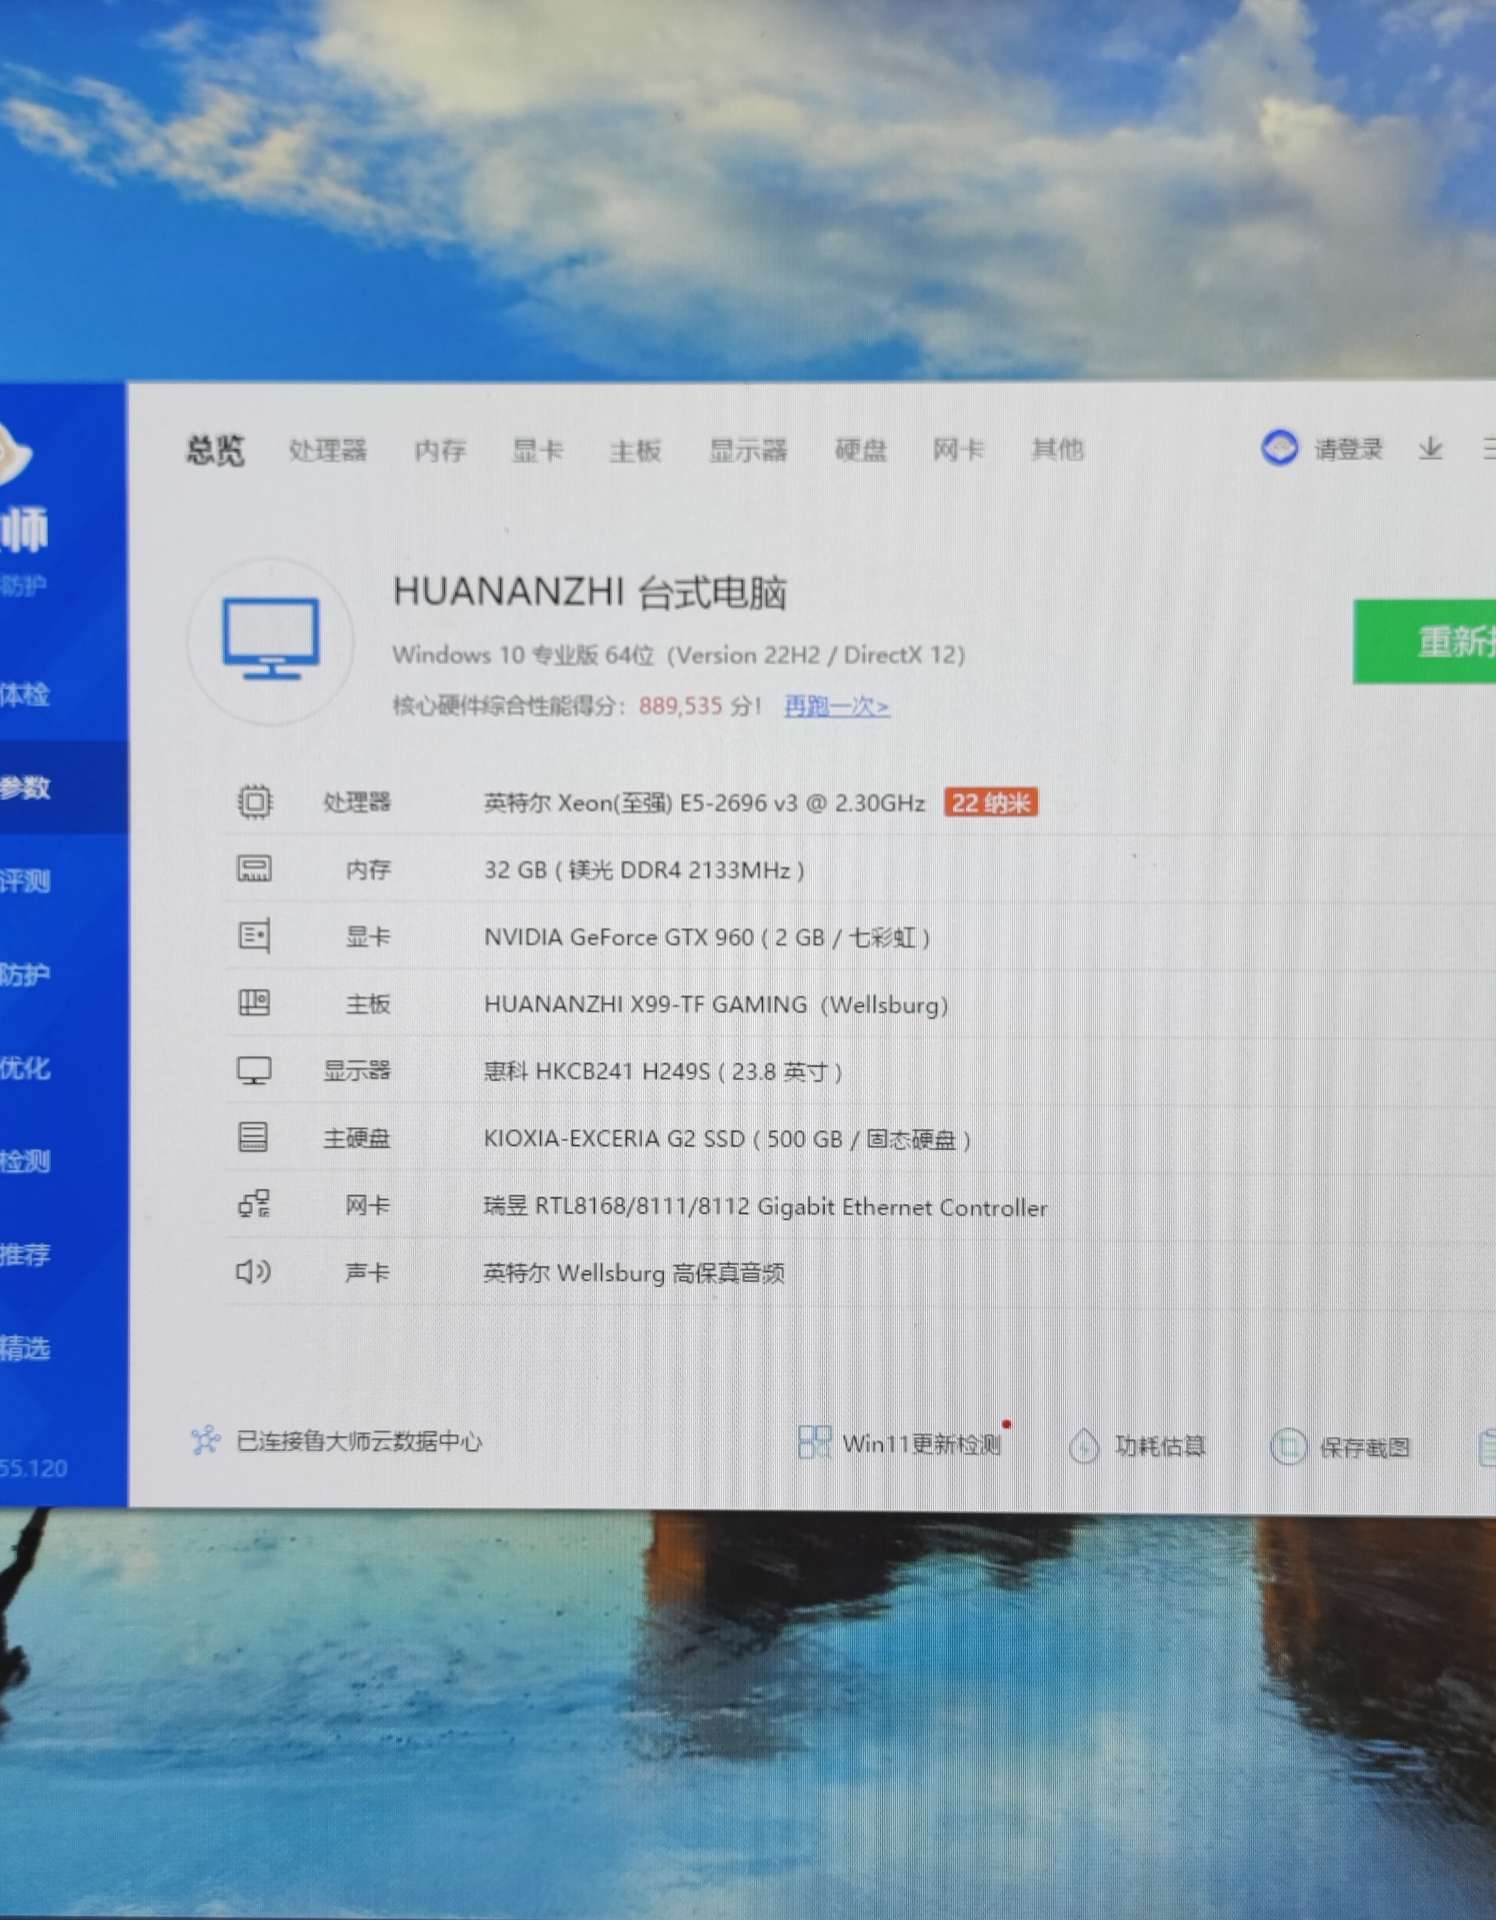Click the power estimate droplet icon

(1084, 1446)
